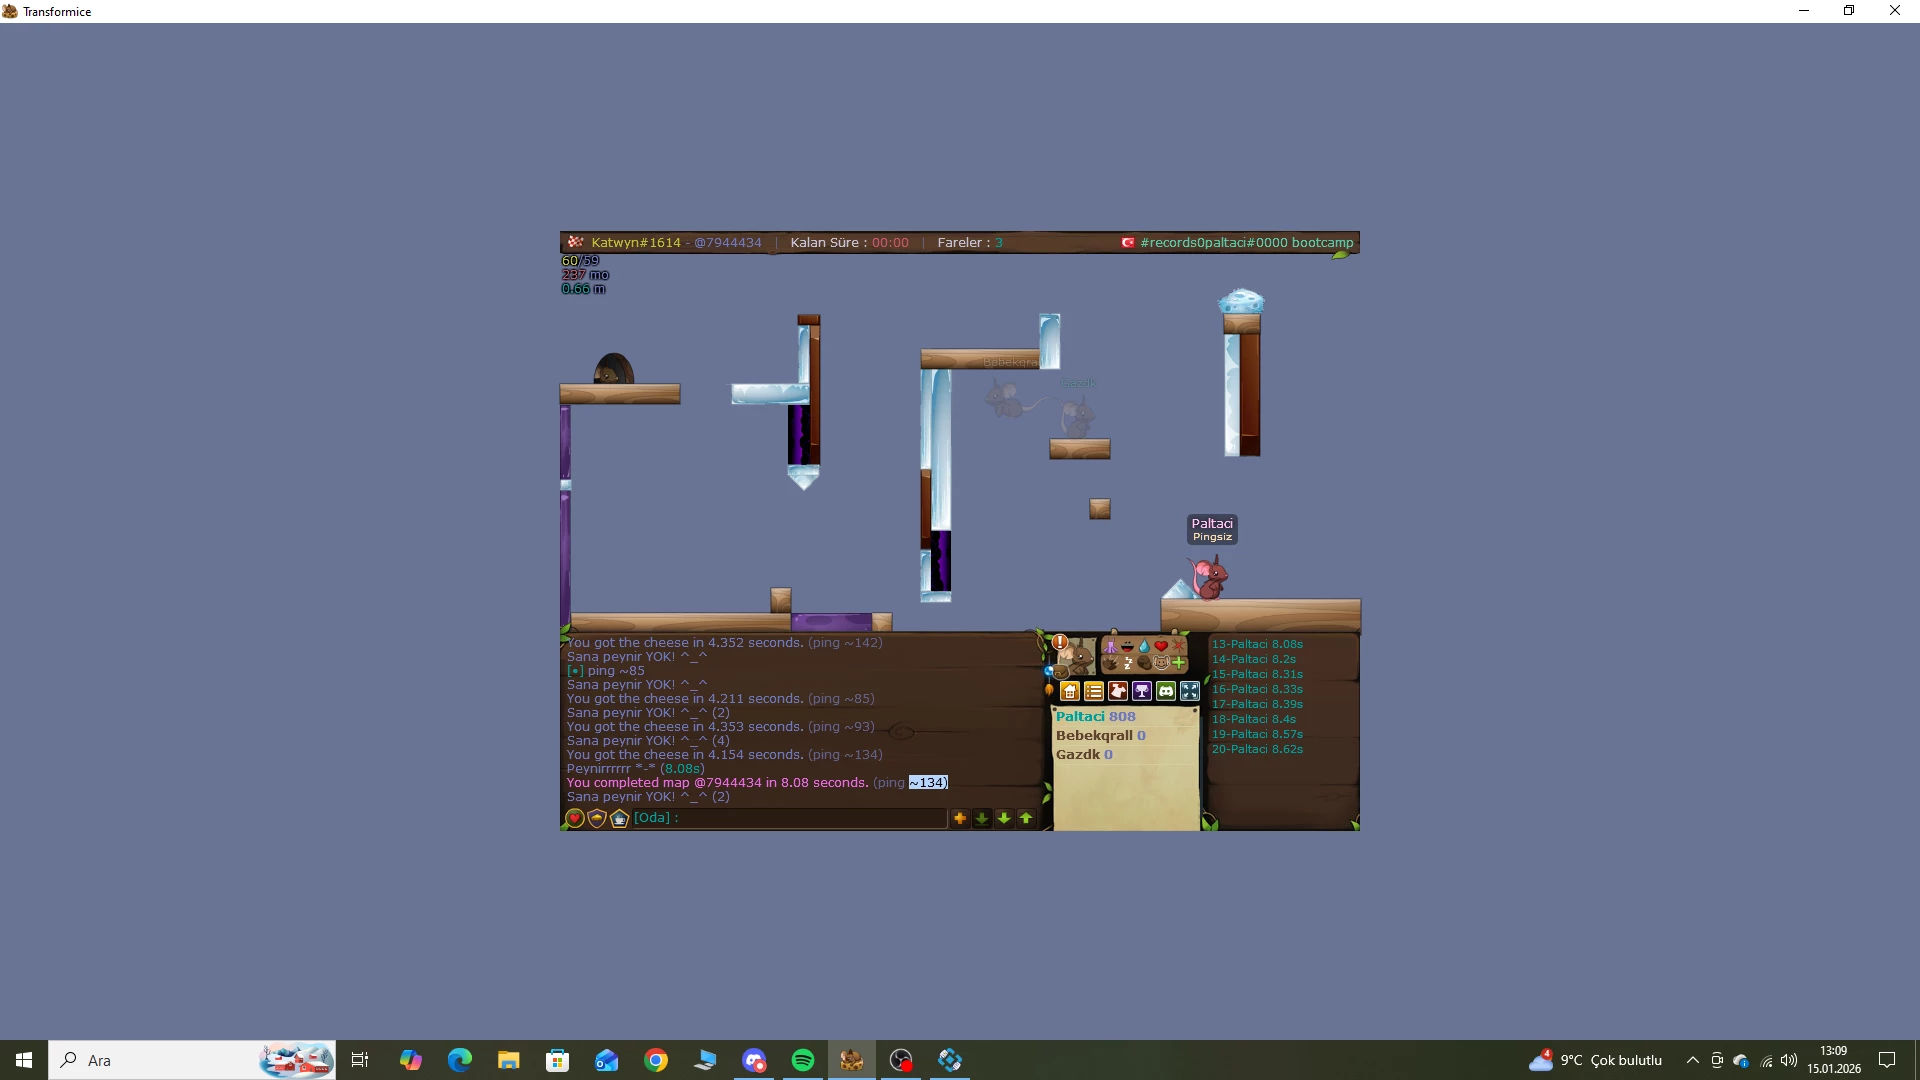Image resolution: width=1920 pixels, height=1080 pixels.
Task: Click record entry 15-Paltaci 8.31s
Action: click(1257, 674)
